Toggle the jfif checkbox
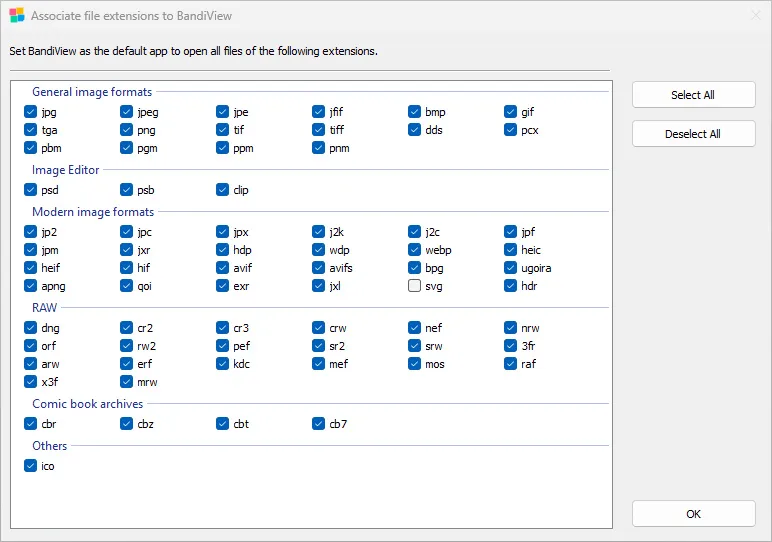Viewport: 772px width, 542px height. pos(319,112)
